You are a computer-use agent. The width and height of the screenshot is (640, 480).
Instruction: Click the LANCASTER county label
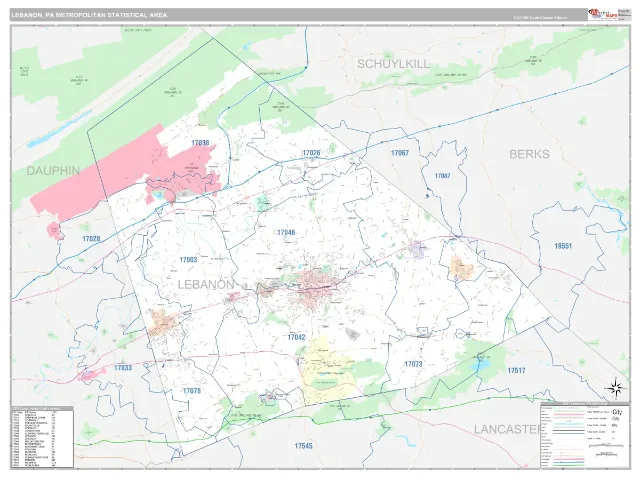pos(507,429)
